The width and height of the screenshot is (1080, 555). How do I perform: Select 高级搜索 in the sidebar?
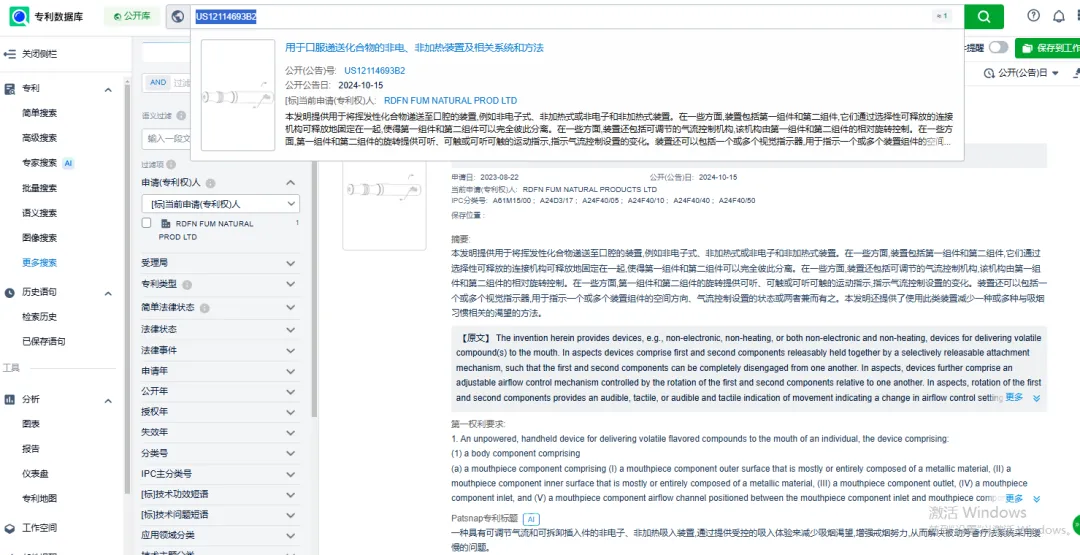[x=40, y=138]
